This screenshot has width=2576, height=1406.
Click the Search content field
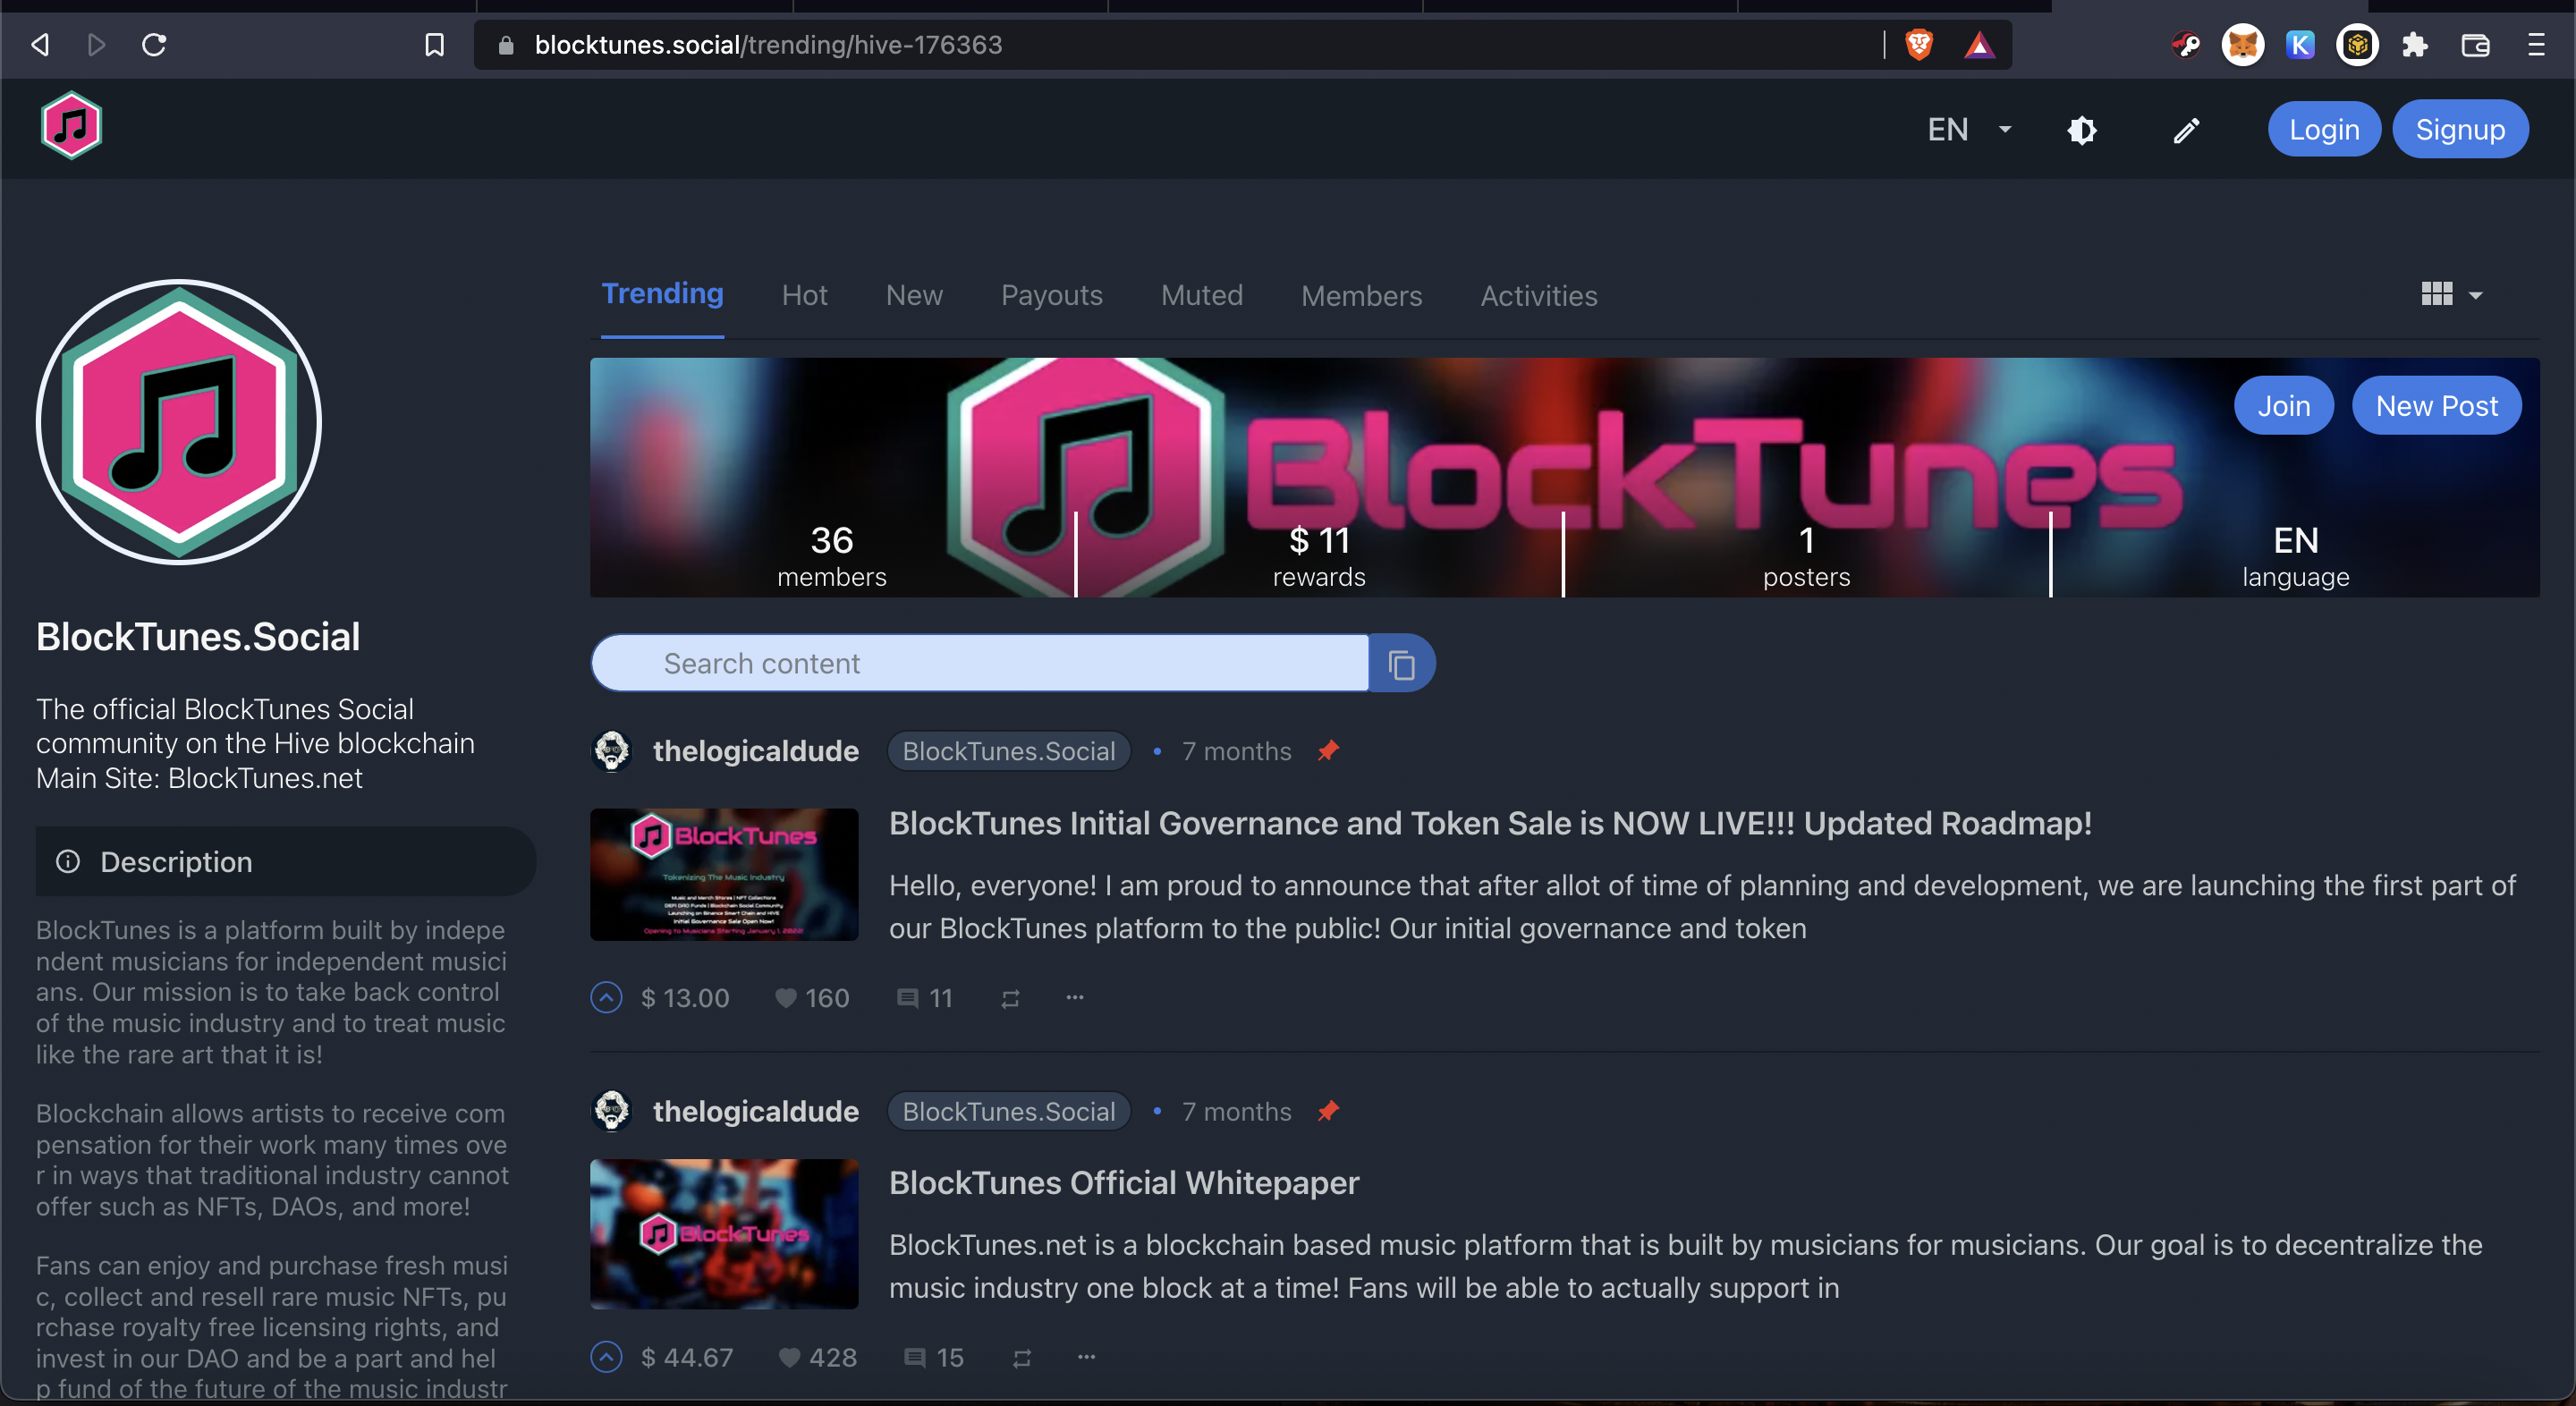(x=980, y=663)
